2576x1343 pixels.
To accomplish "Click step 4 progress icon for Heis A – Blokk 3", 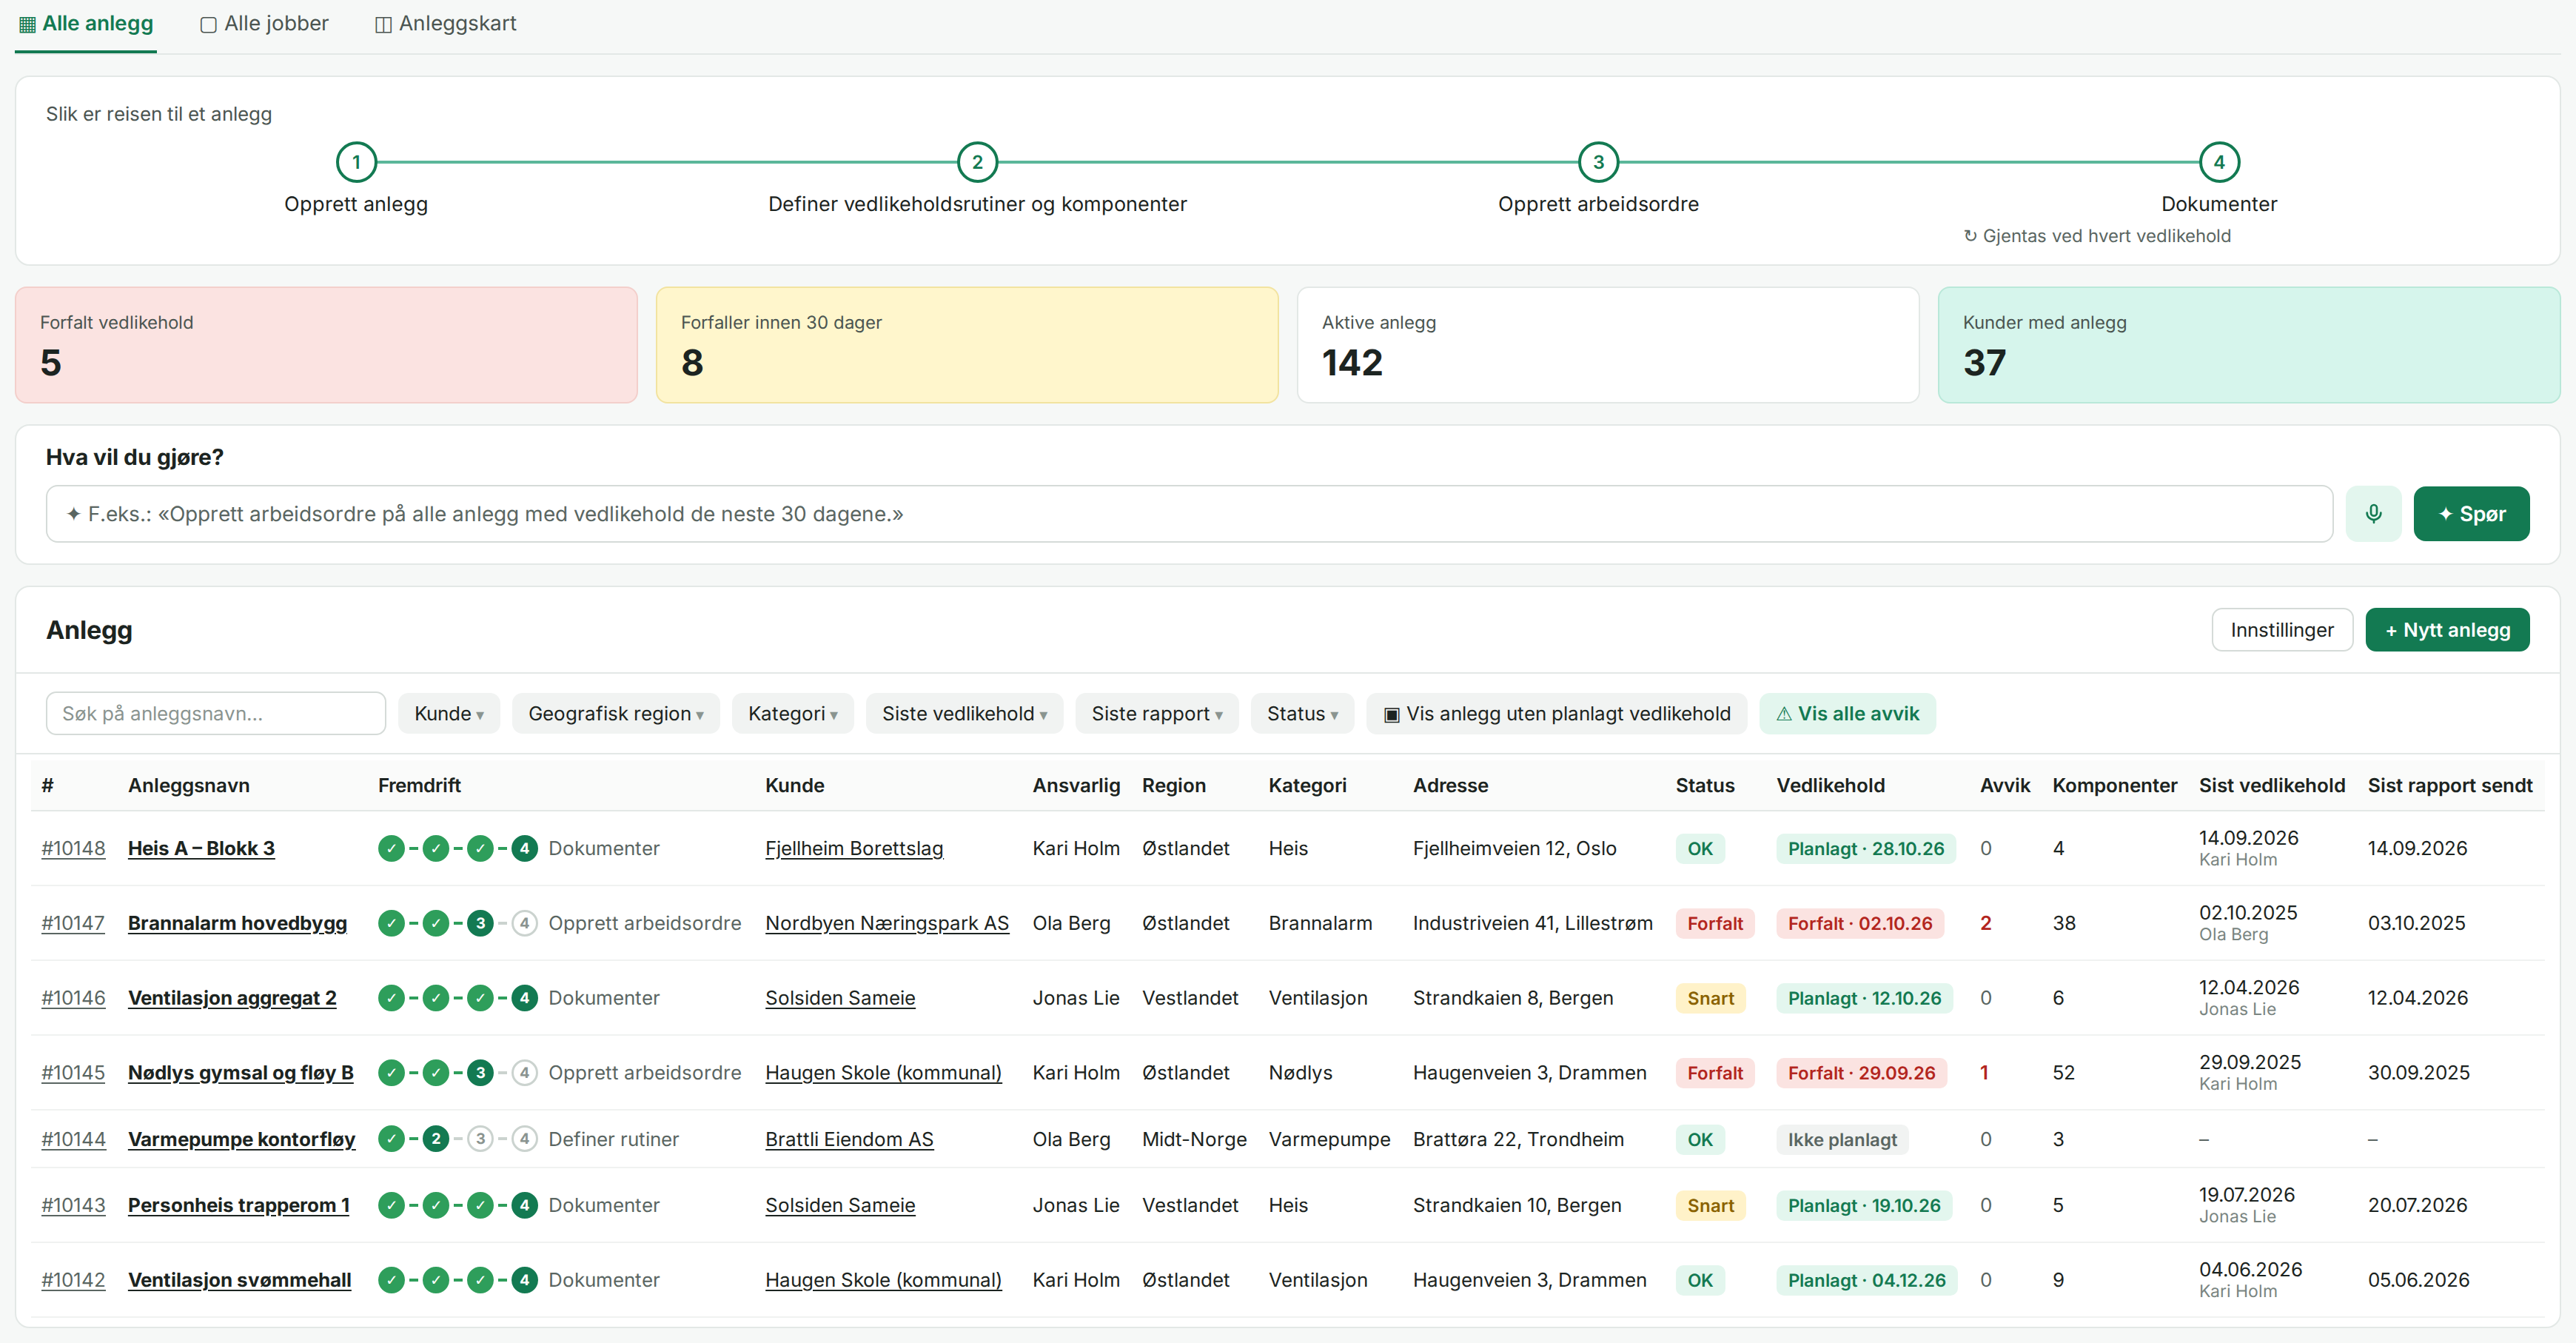I will 524,848.
